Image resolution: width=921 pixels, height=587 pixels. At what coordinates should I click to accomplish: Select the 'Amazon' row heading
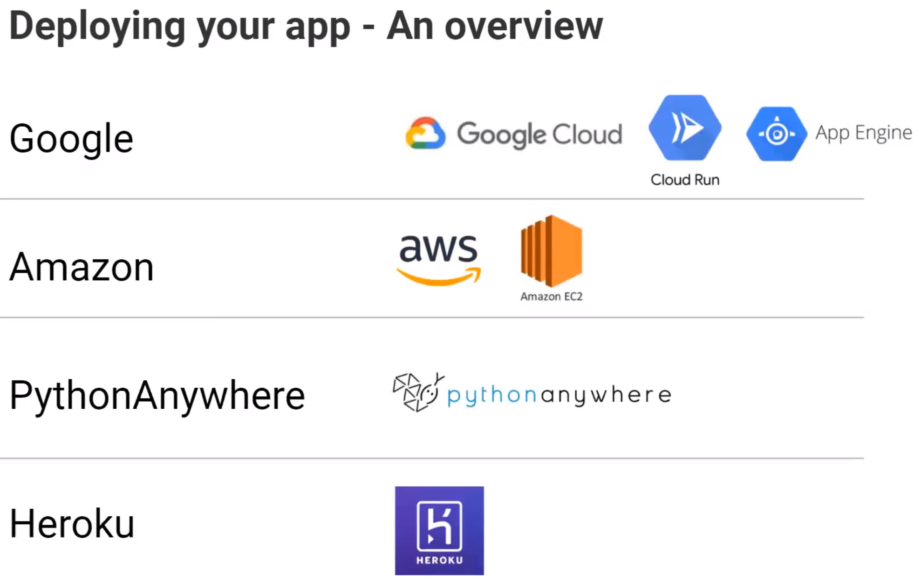click(82, 267)
